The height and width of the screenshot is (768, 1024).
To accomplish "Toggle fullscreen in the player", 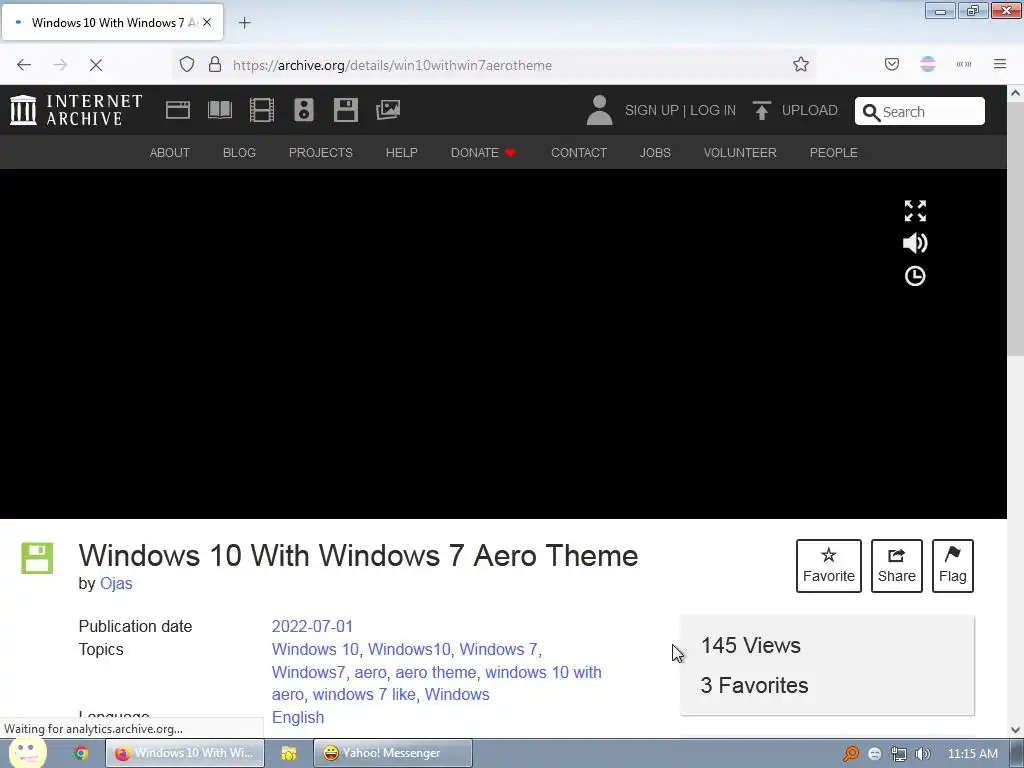I will click(x=915, y=211).
